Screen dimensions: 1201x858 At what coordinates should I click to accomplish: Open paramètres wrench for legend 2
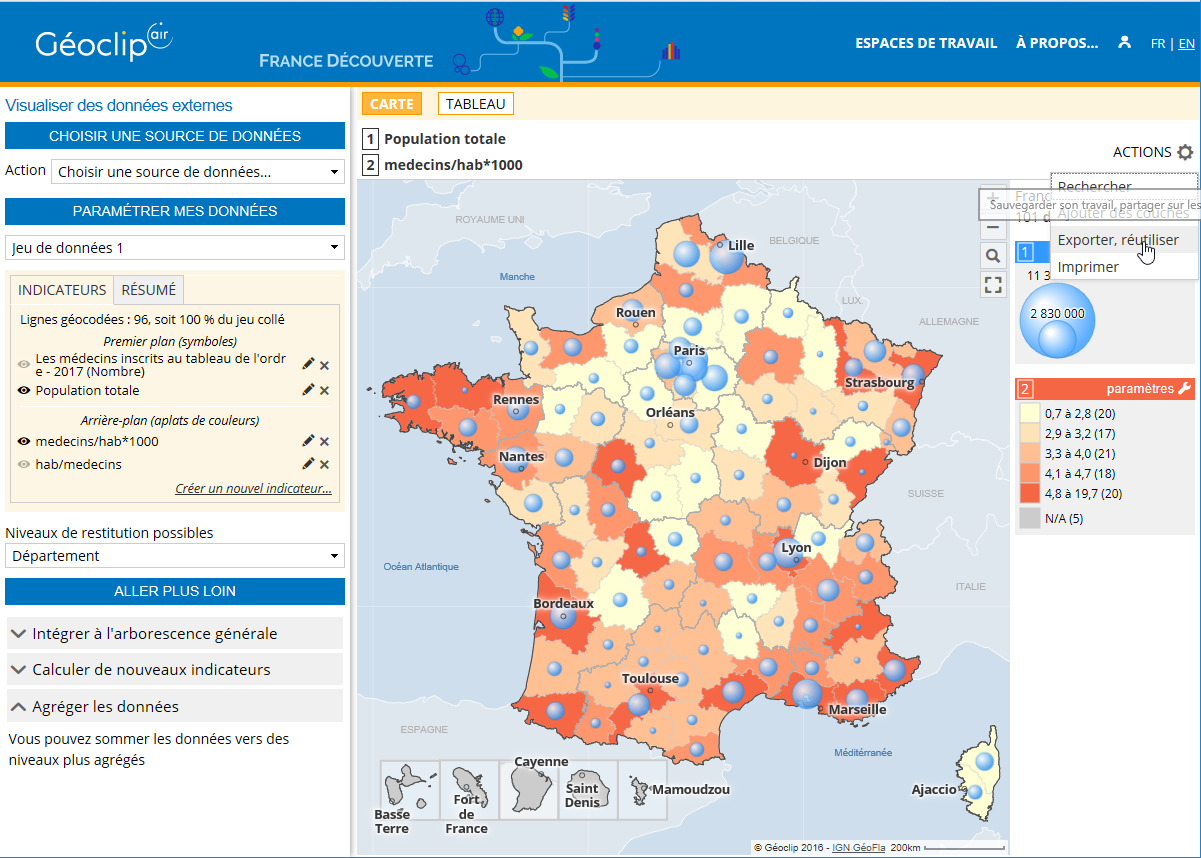(x=1185, y=389)
